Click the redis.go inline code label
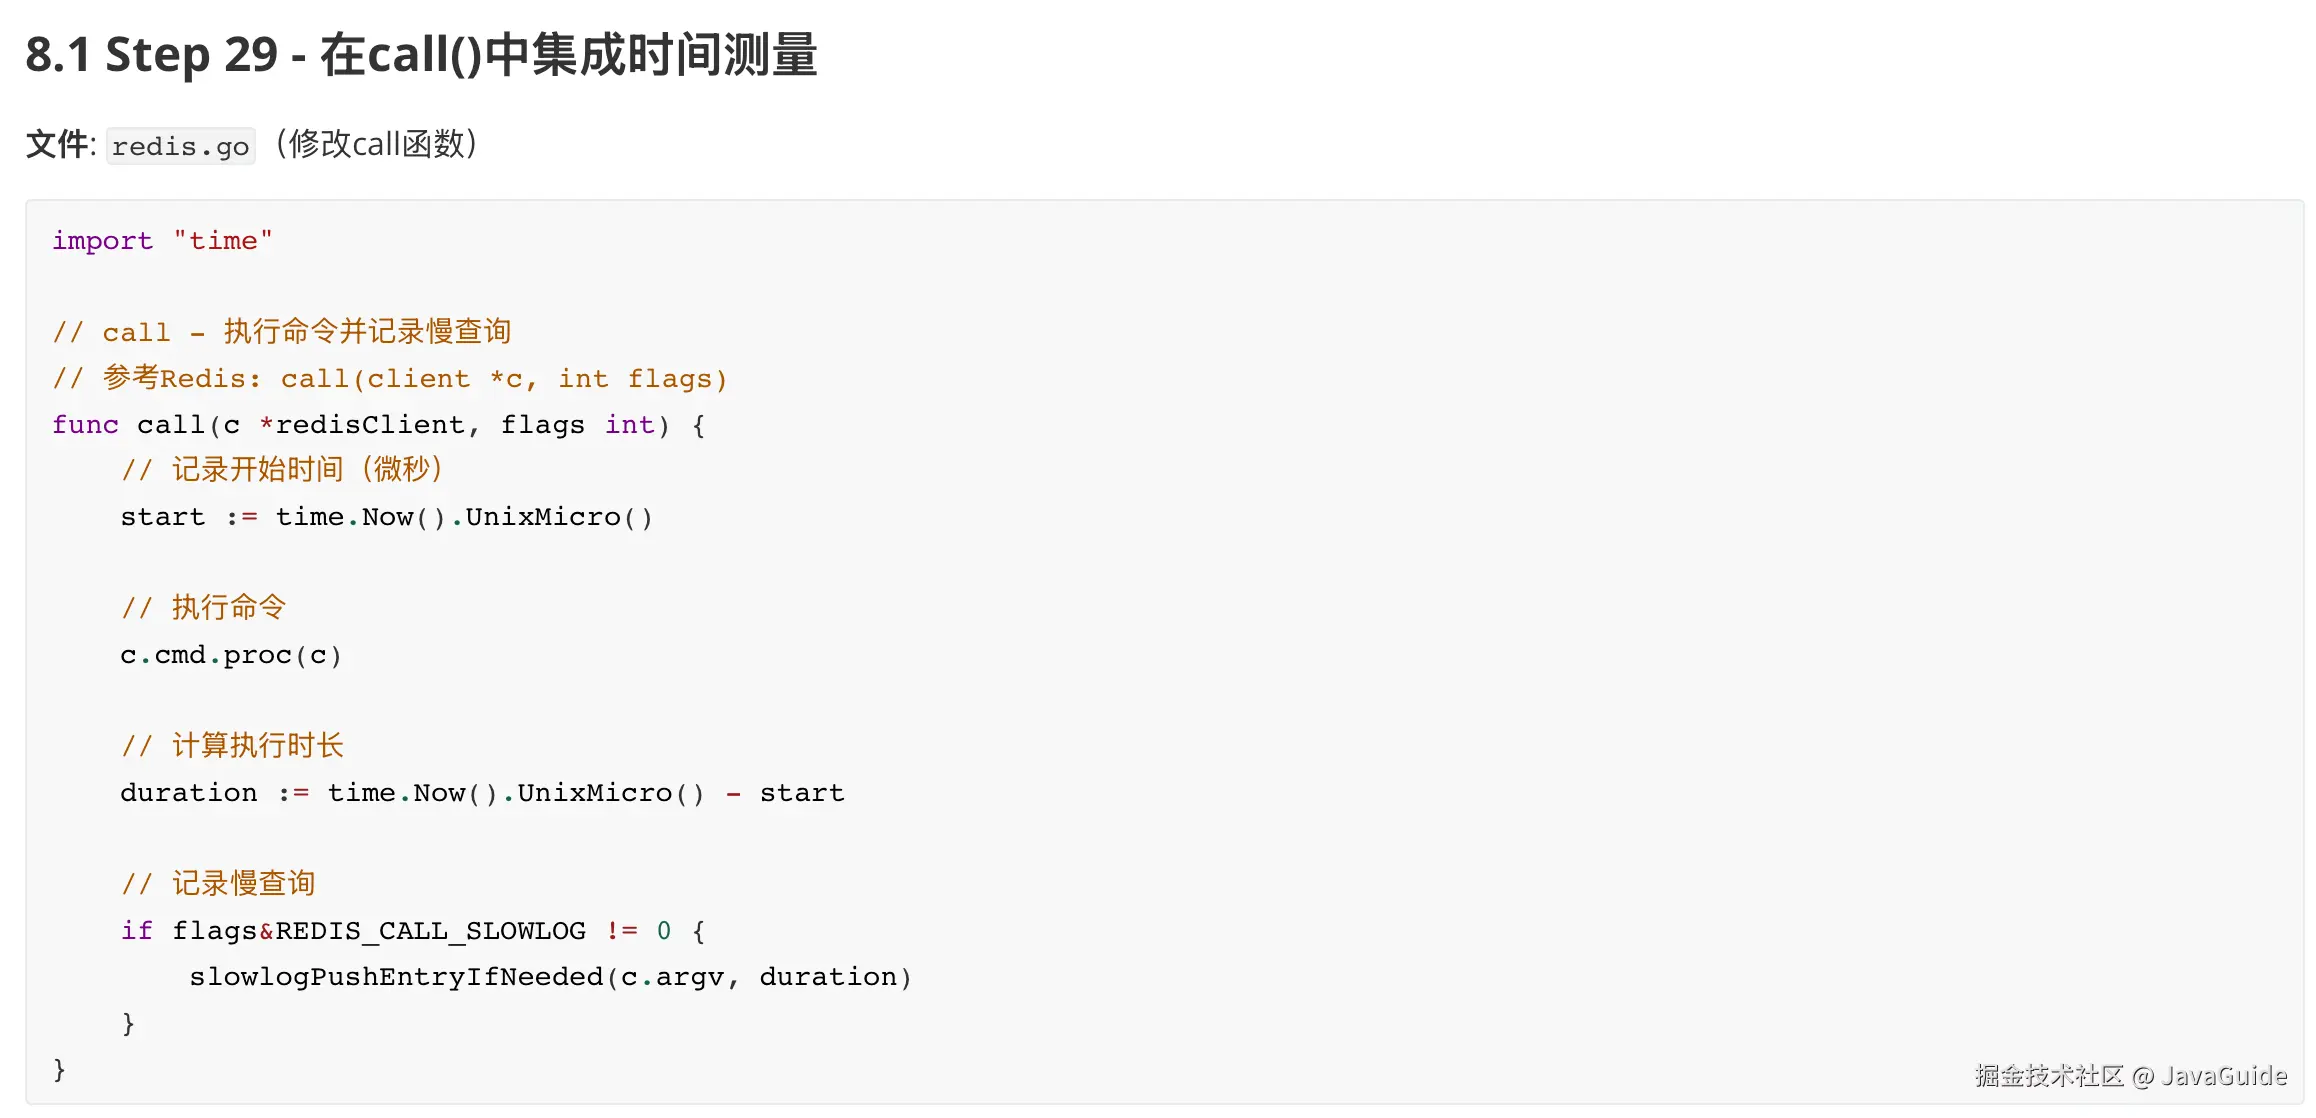This screenshot has height=1118, width=2316. (x=180, y=146)
